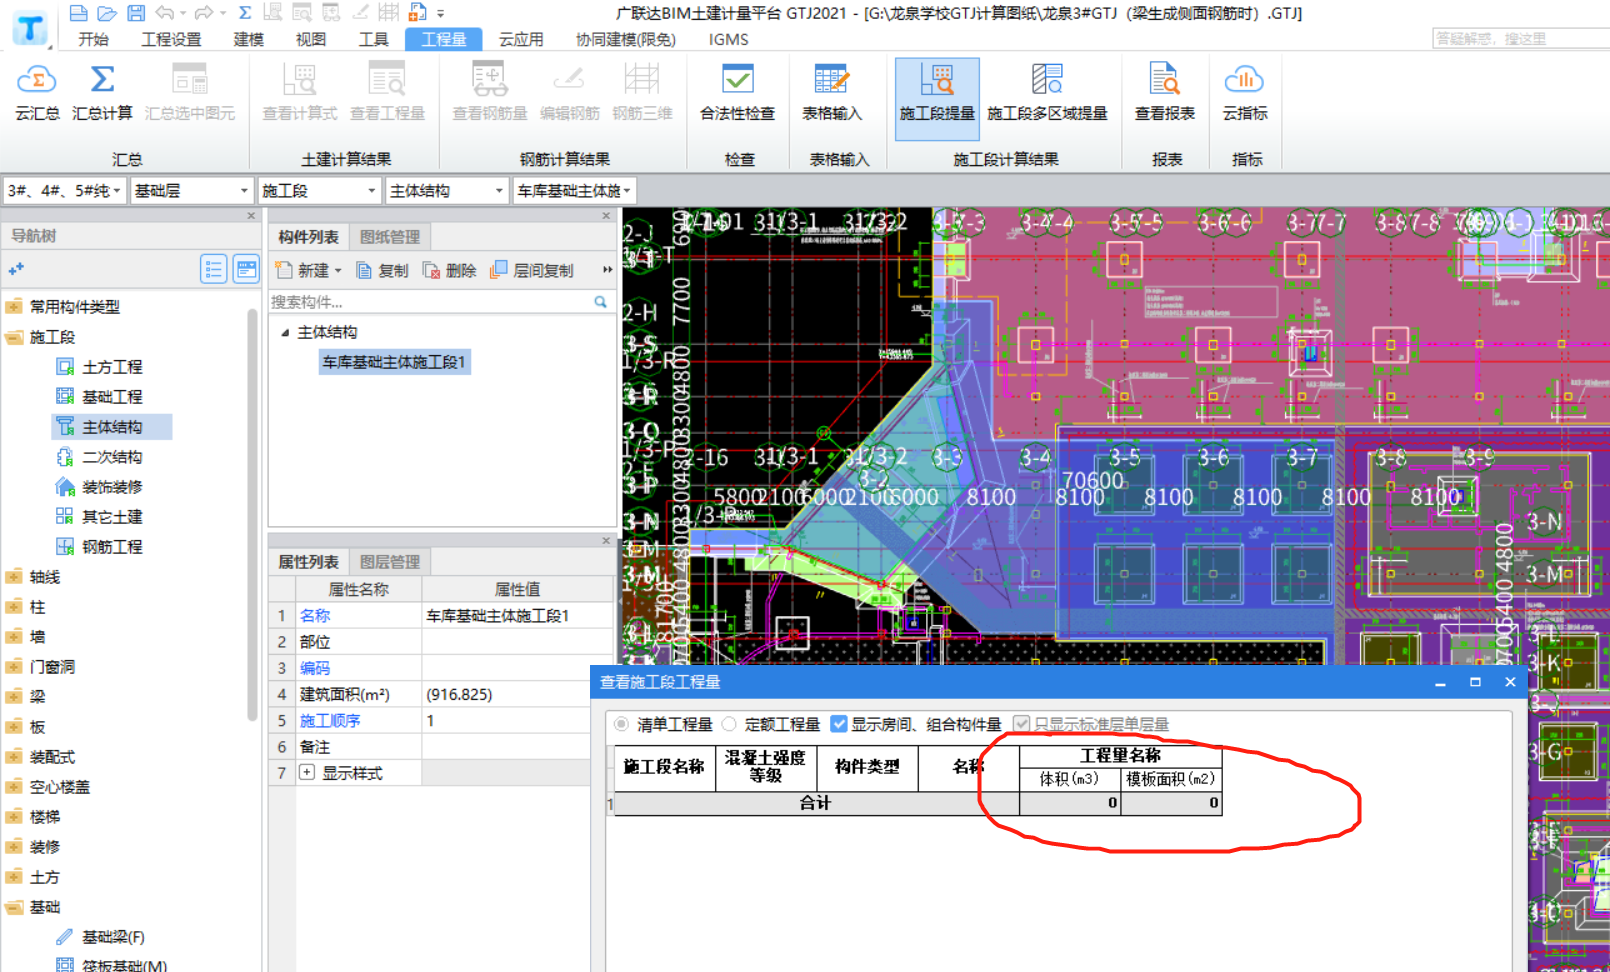This screenshot has height=972, width=1610.
Task: Open the 开始 ribbon tab
Action: tap(93, 39)
